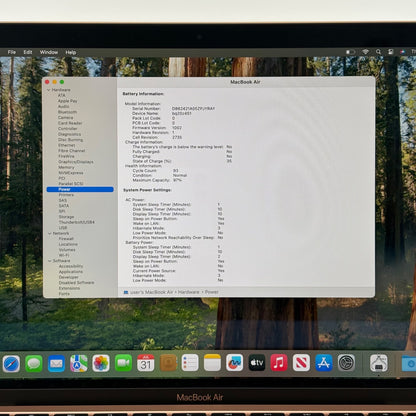Image resolution: width=416 pixels, height=416 pixels.
Task: Click Hardware in the bottom path bar
Action: pos(188,292)
